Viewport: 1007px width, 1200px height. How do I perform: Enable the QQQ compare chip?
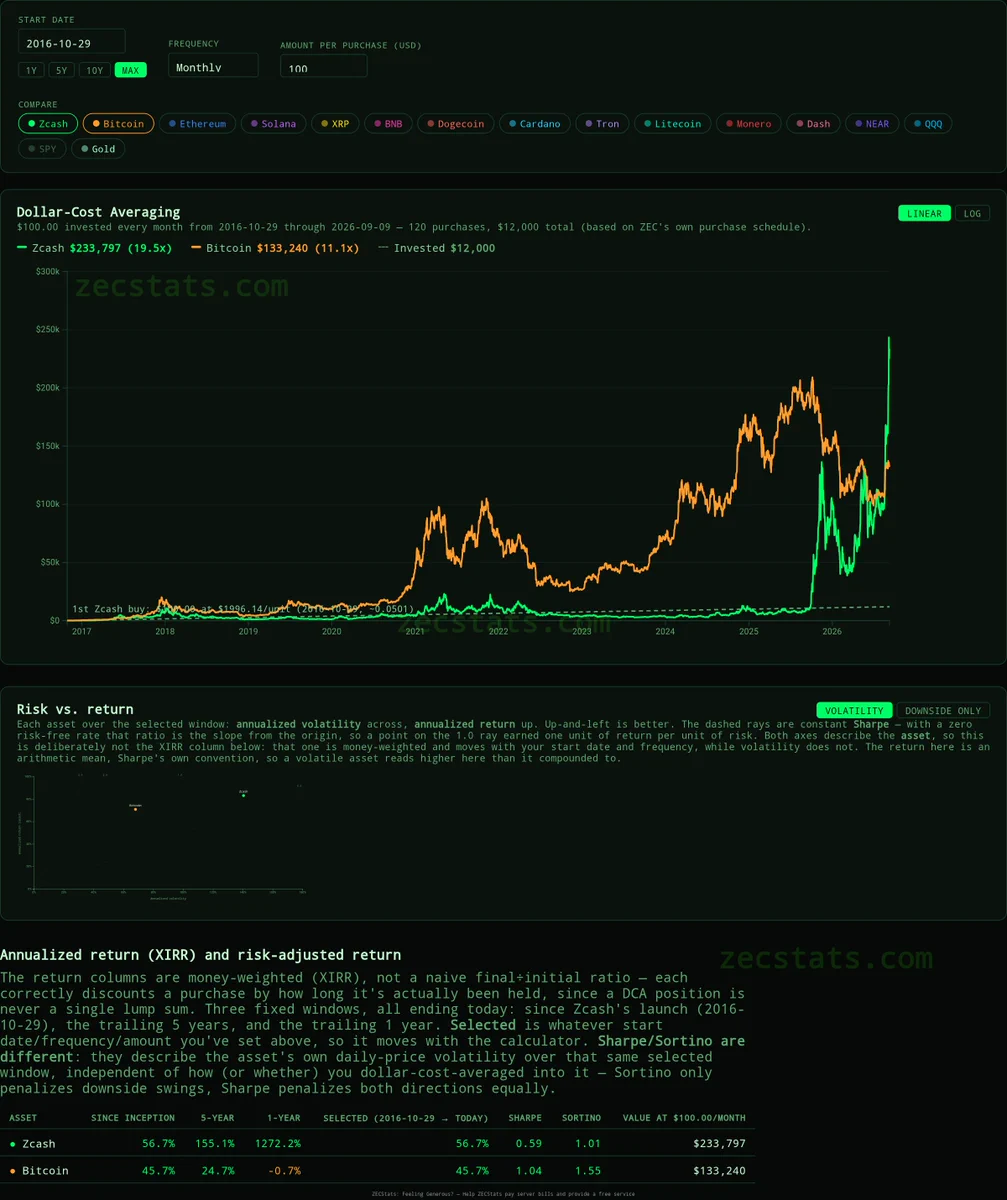coord(927,124)
